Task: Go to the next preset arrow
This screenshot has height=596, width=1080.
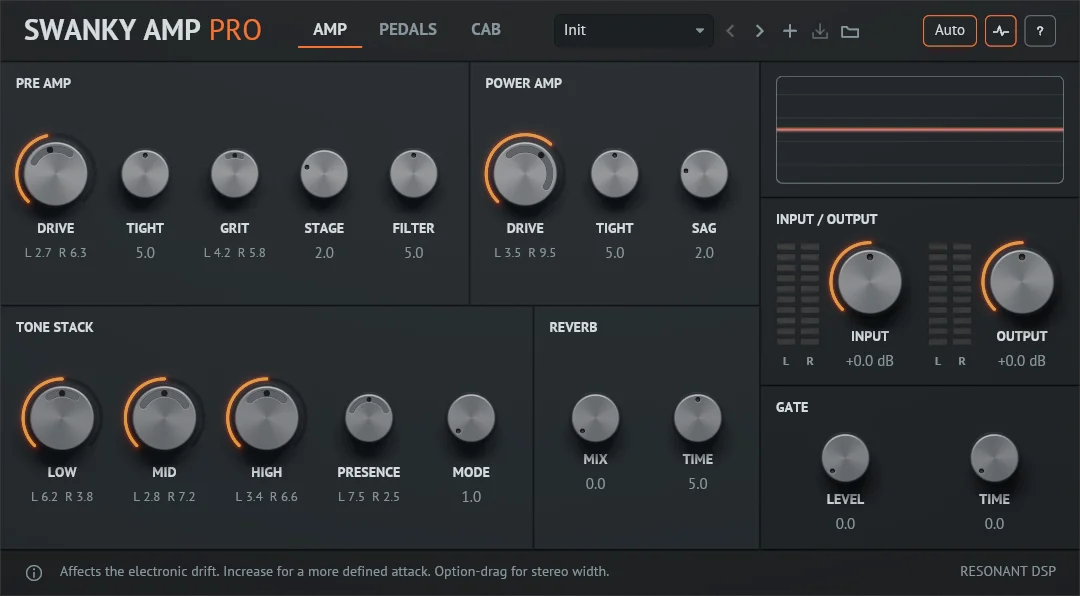Action: tap(760, 31)
